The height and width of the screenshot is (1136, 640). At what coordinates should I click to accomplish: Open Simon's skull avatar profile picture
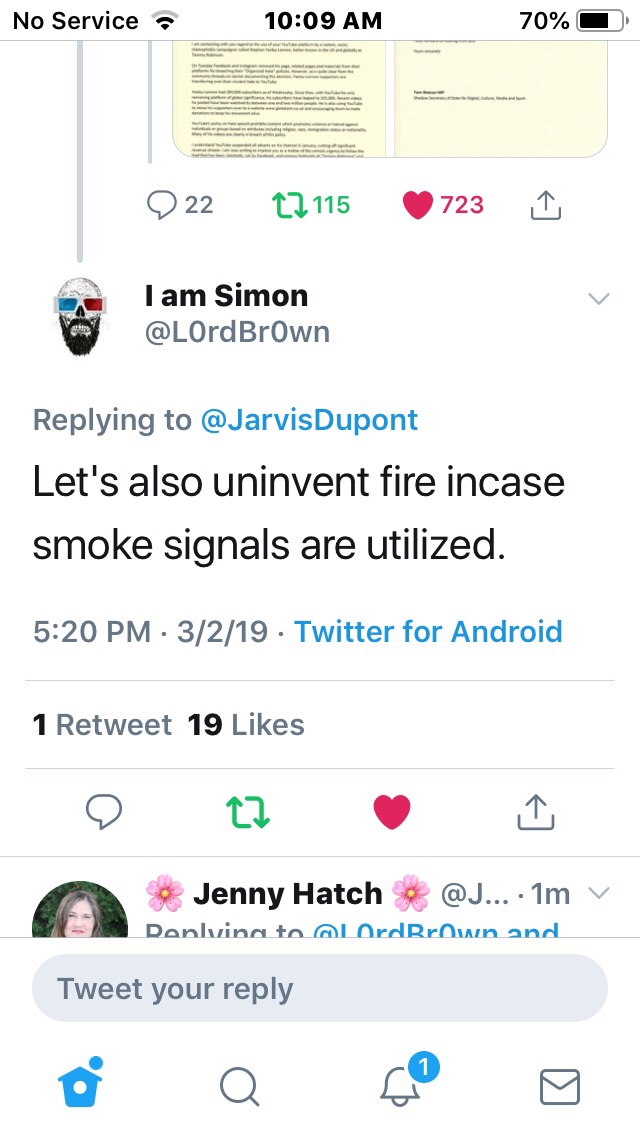coord(81,314)
